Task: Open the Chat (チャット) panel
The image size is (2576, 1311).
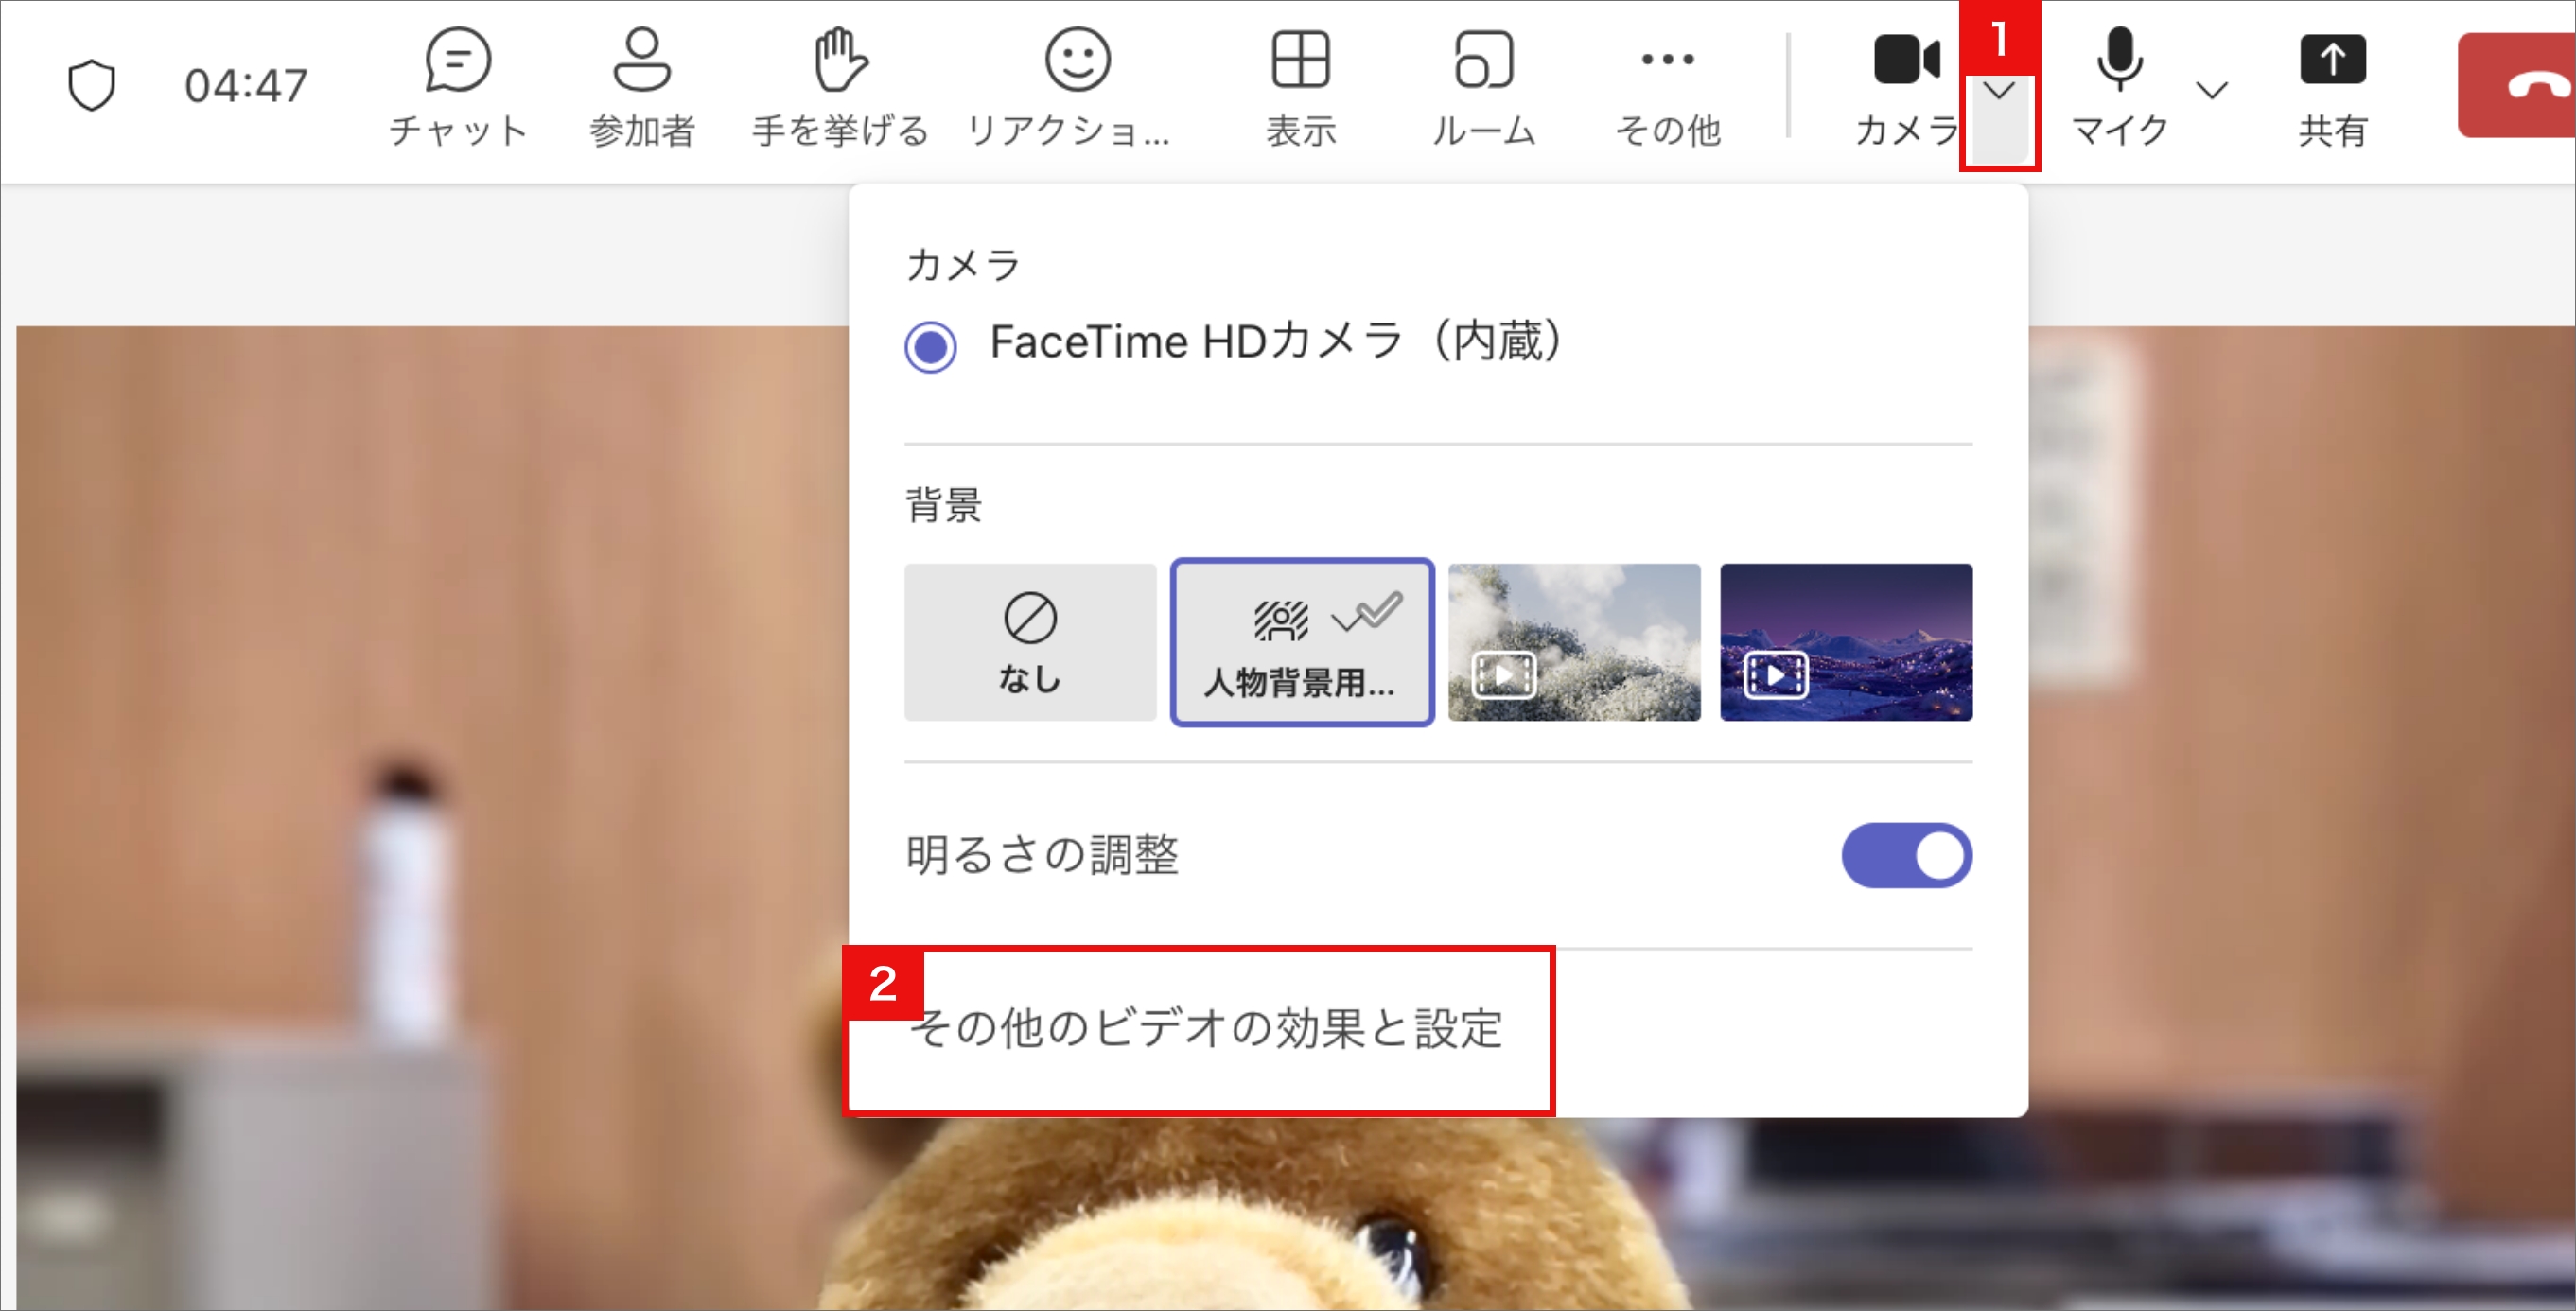Action: pyautogui.click(x=458, y=87)
